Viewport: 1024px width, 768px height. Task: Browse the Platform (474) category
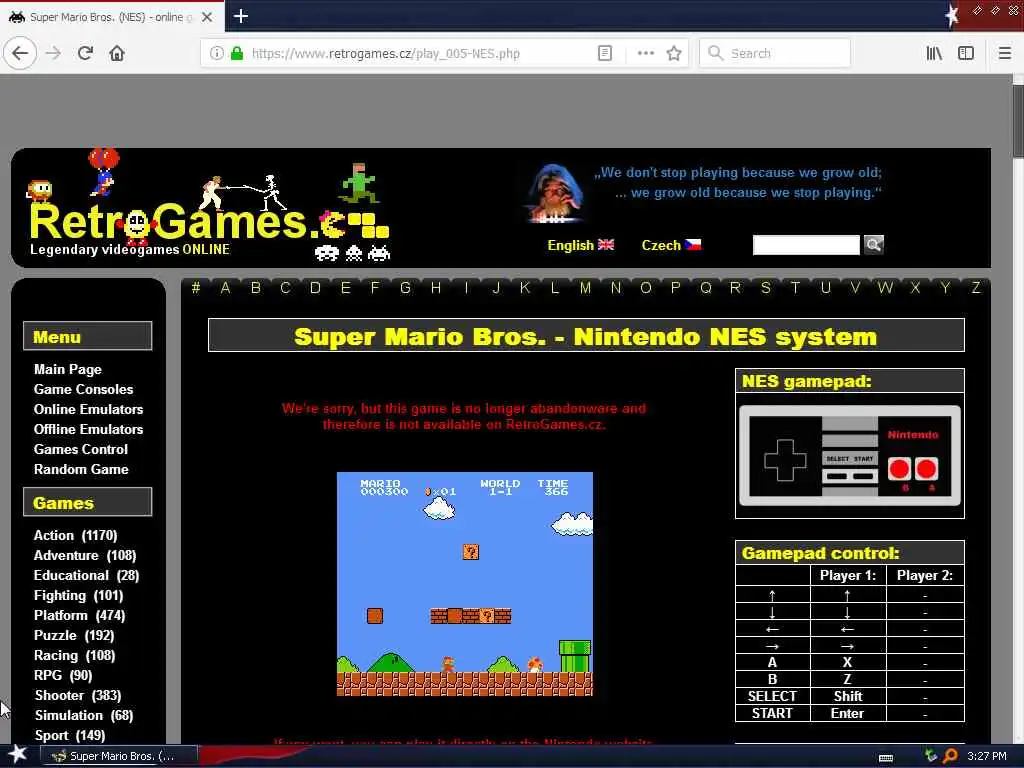coord(80,616)
